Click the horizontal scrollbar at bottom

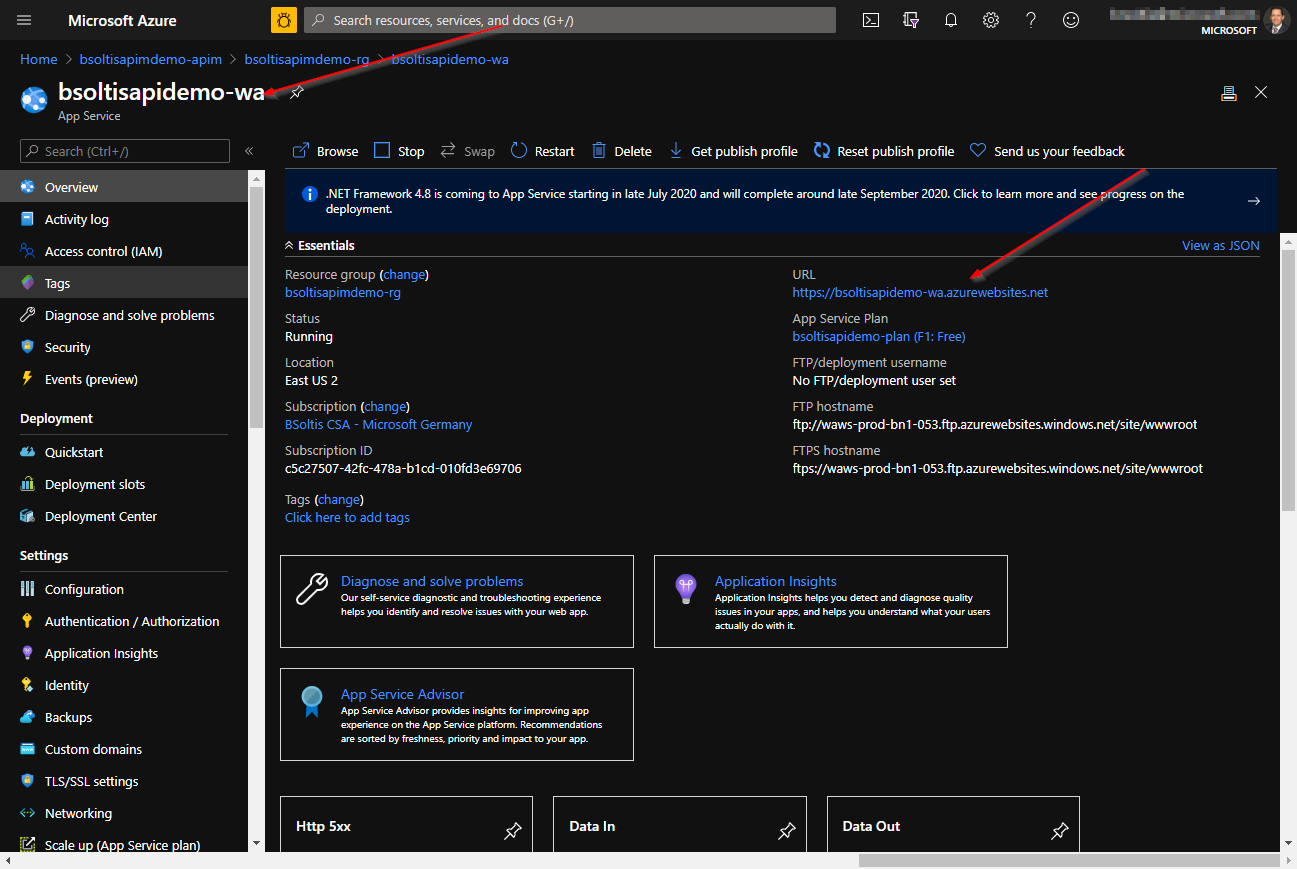(x=1068, y=860)
